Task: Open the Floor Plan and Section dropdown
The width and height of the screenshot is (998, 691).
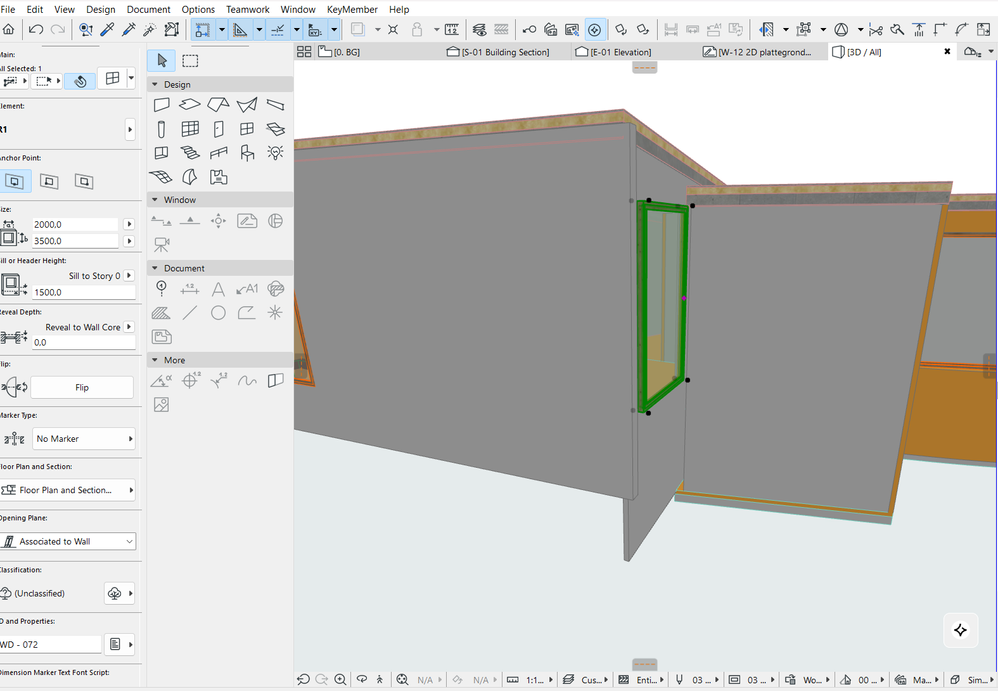Action: point(67,490)
